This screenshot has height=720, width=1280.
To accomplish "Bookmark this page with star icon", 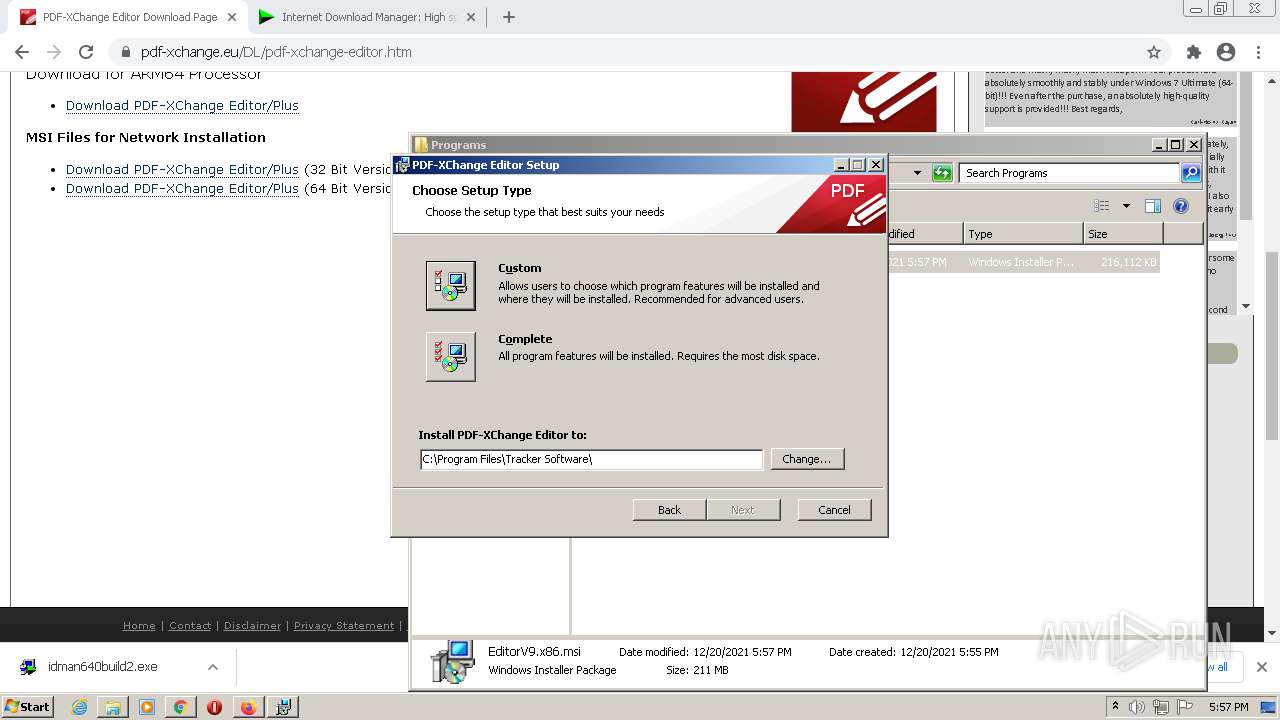I will pyautogui.click(x=1154, y=52).
